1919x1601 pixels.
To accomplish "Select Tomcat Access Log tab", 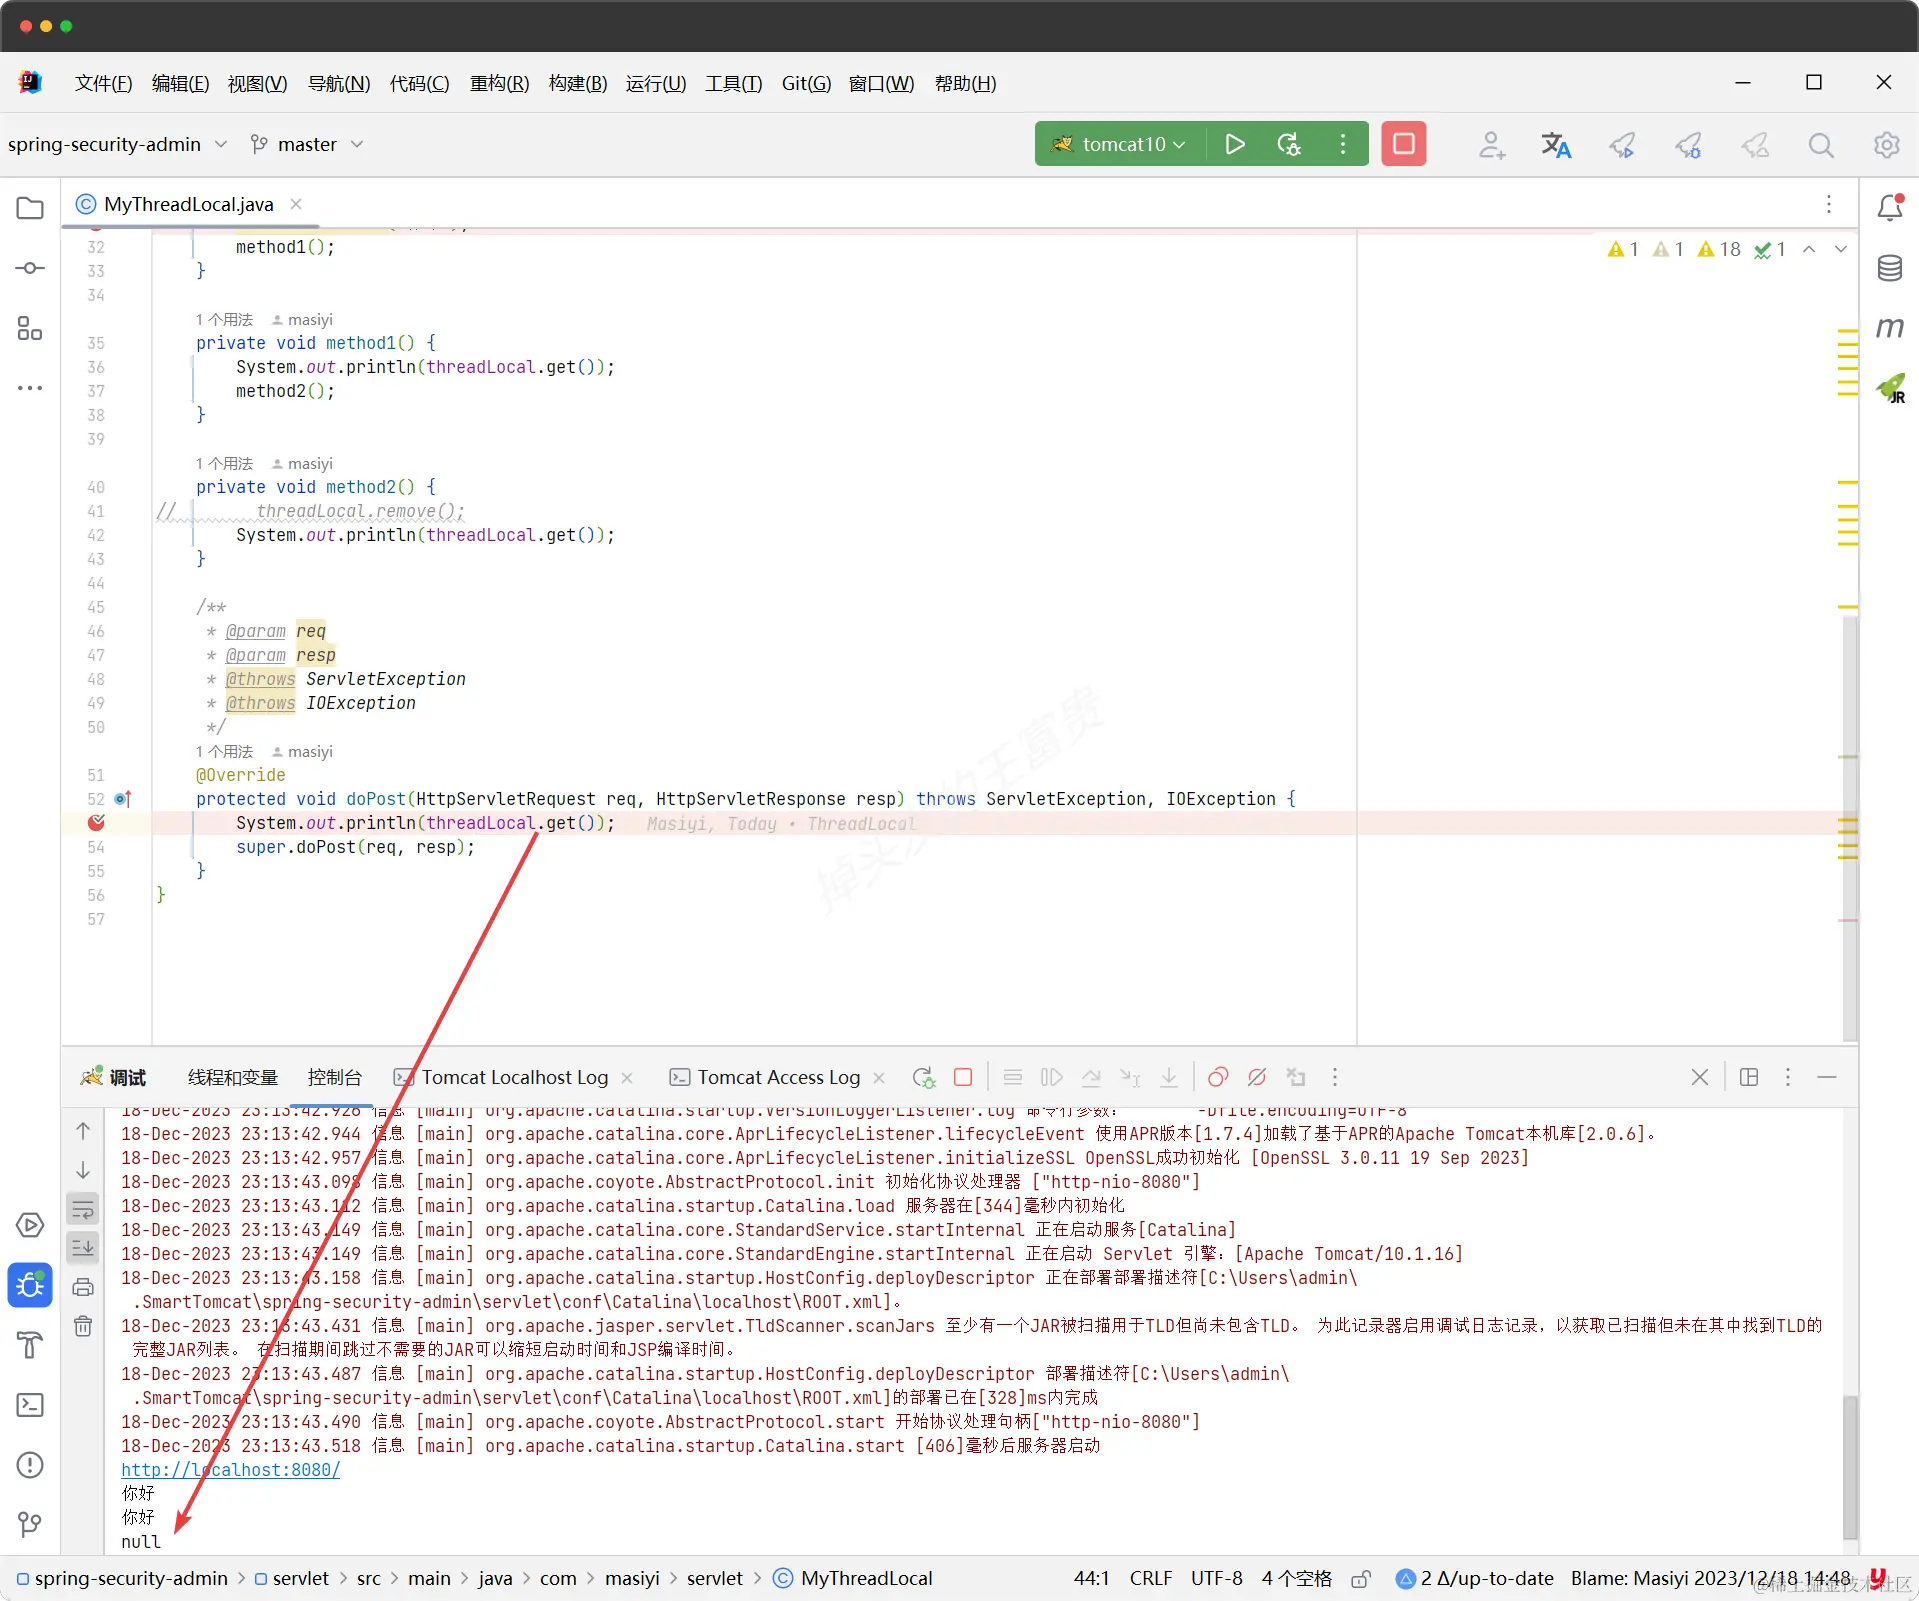I will coord(778,1077).
